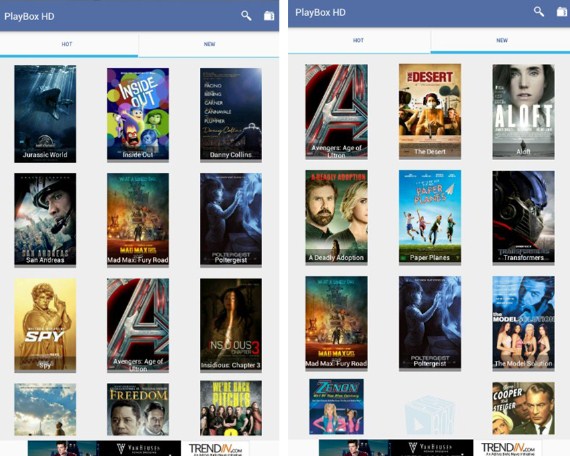570x456 pixels.
Task: Click Van Heusen ad banner in left screen
Action: [104, 448]
